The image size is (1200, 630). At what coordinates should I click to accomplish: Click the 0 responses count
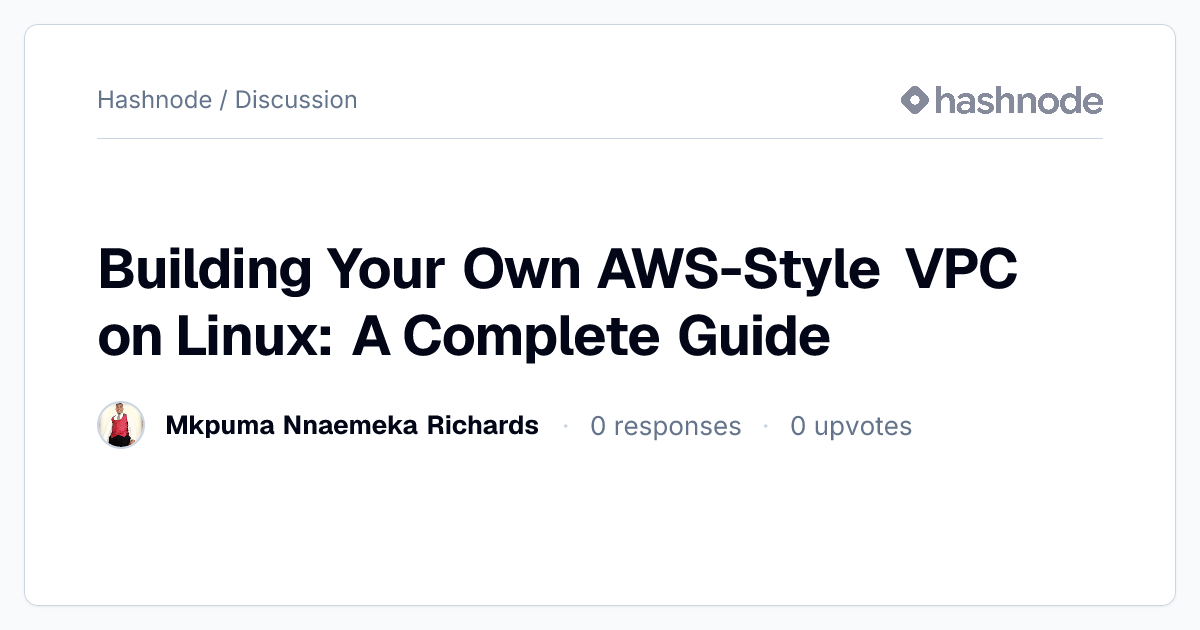pyautogui.click(x=666, y=426)
